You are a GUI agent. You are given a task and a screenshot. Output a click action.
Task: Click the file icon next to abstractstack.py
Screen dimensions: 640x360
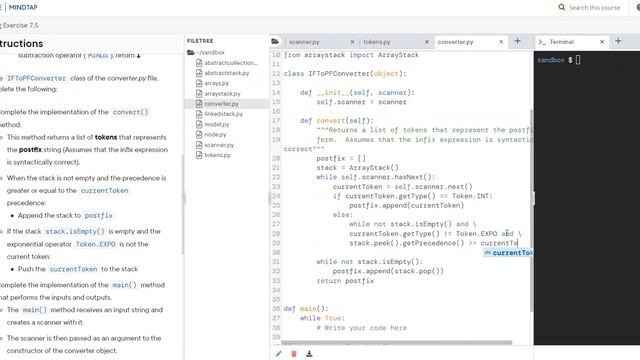[199, 73]
